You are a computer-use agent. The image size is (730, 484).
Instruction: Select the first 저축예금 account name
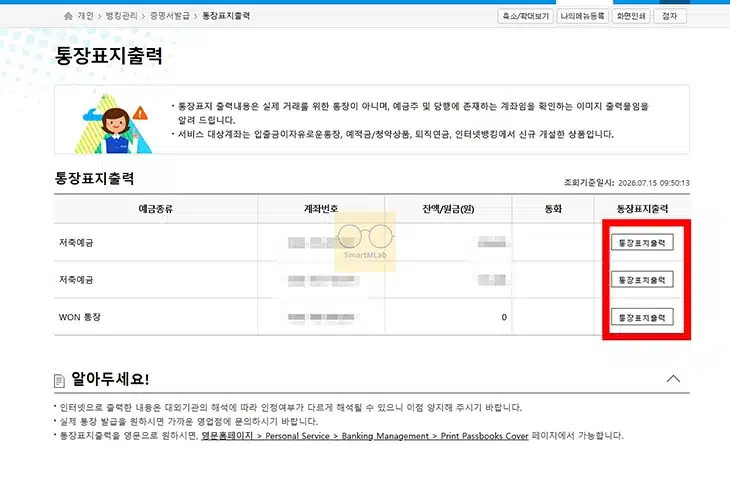point(76,242)
